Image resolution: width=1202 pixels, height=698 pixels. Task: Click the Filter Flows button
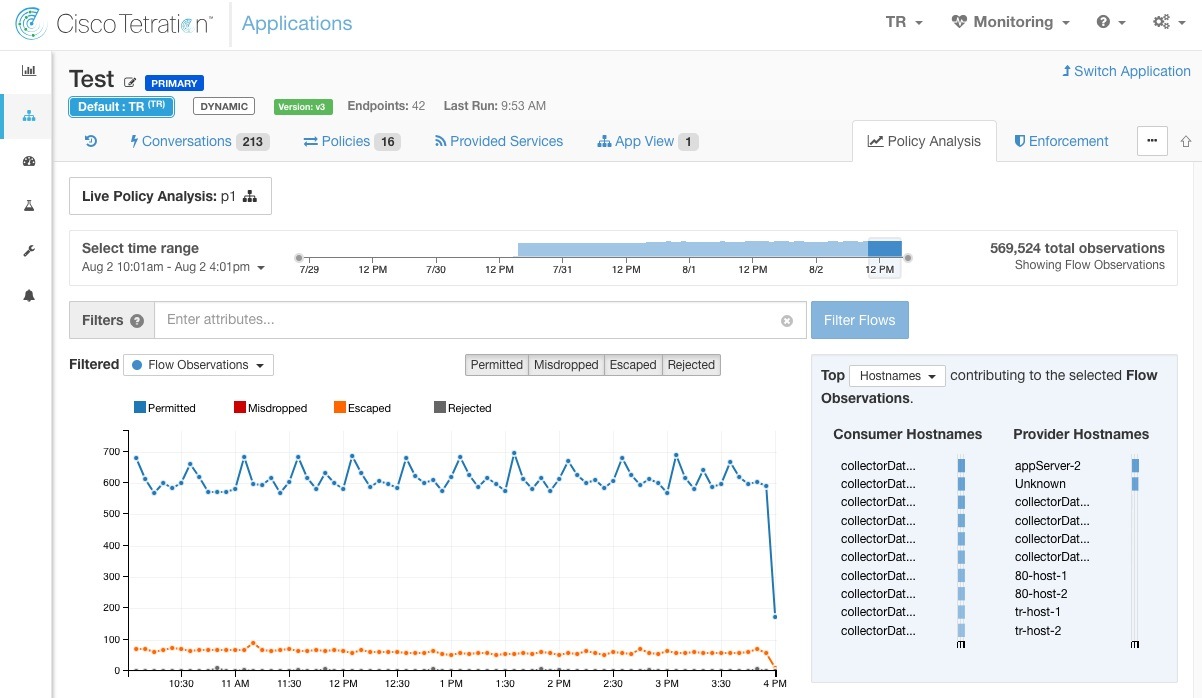(859, 320)
